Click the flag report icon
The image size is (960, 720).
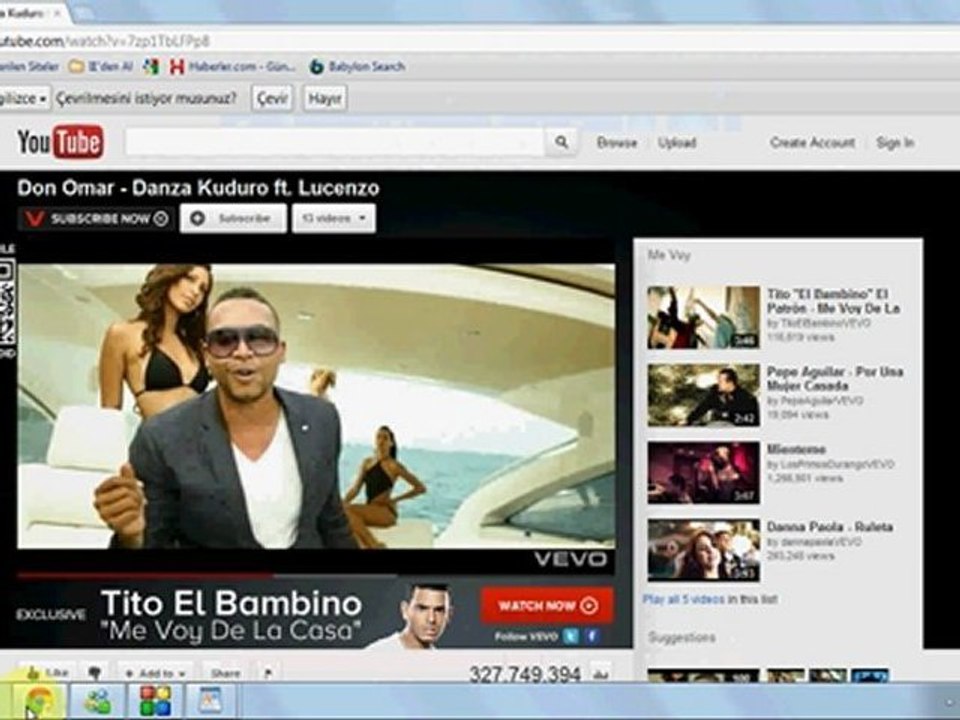268,673
